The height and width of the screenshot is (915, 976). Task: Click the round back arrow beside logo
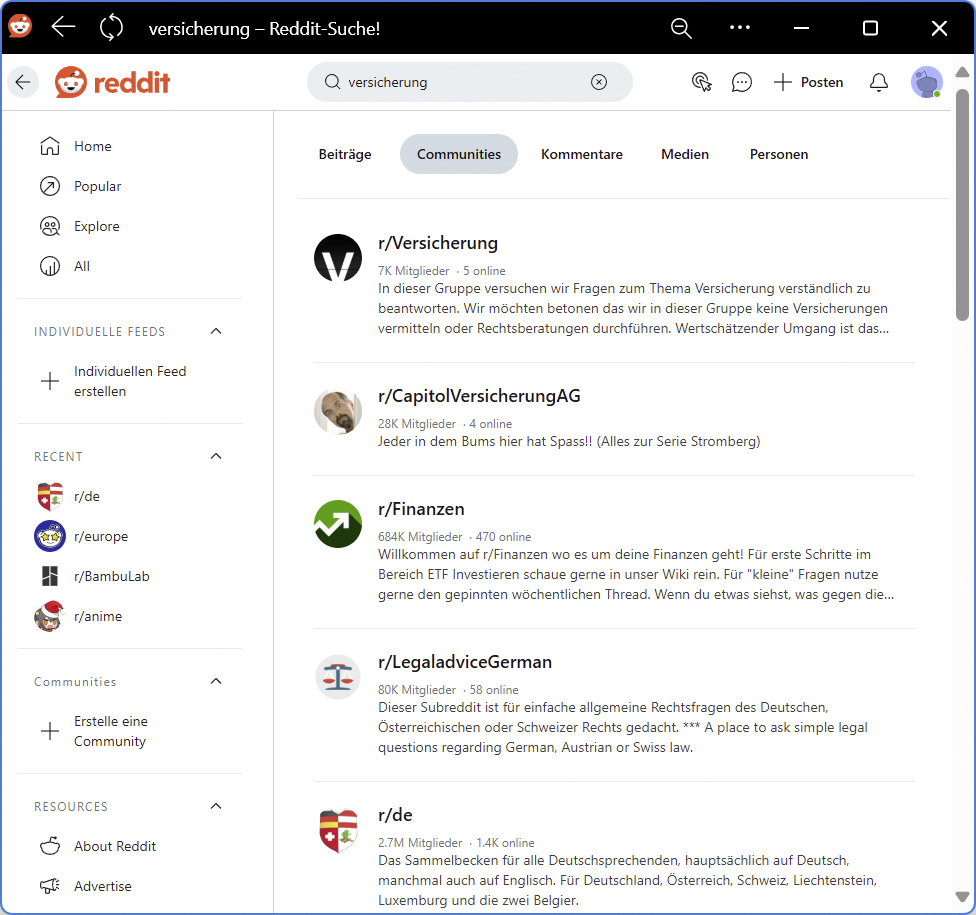[23, 82]
